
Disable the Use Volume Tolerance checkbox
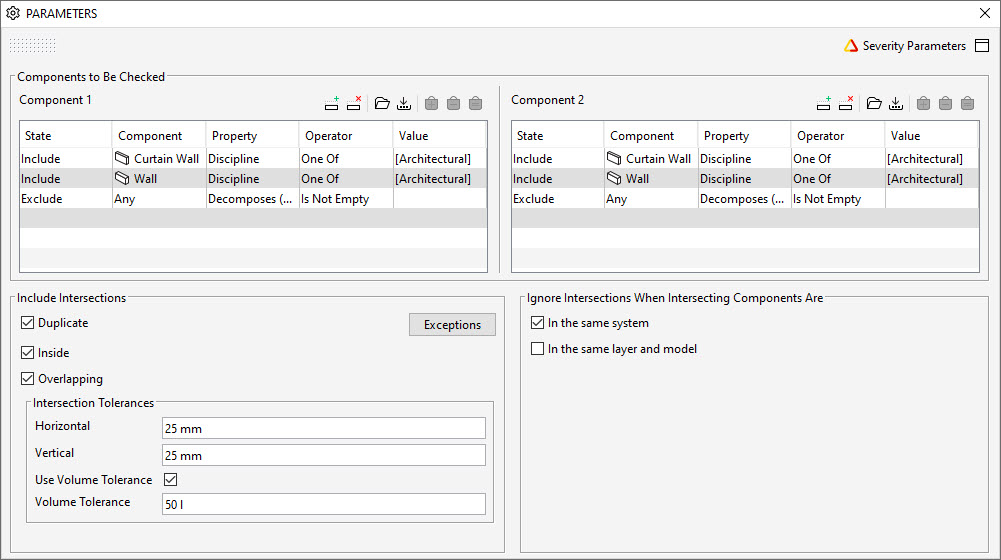(170, 480)
